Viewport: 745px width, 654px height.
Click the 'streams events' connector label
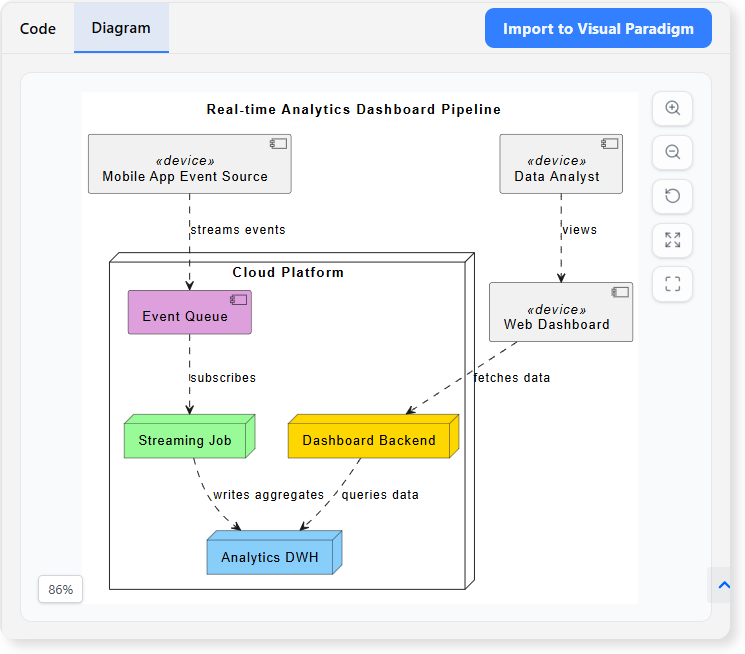coord(238,230)
